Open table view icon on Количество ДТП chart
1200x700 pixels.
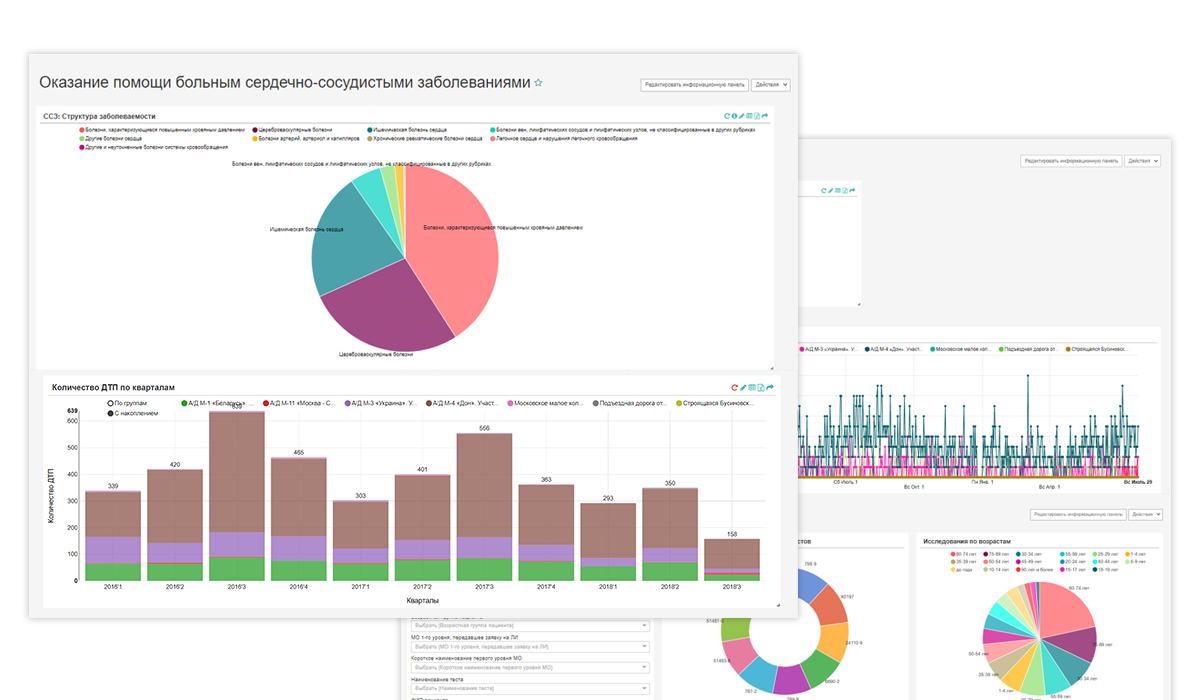coord(751,387)
